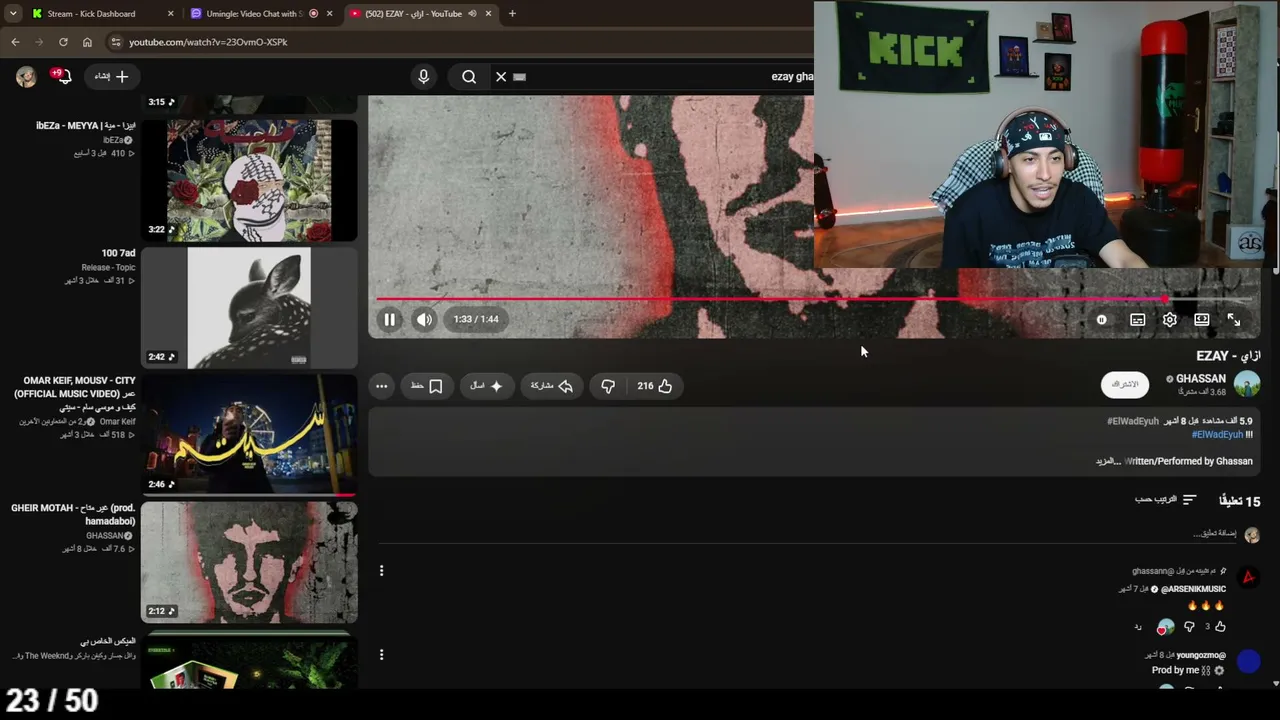Toggle the player autoplay switch

tap(1101, 319)
